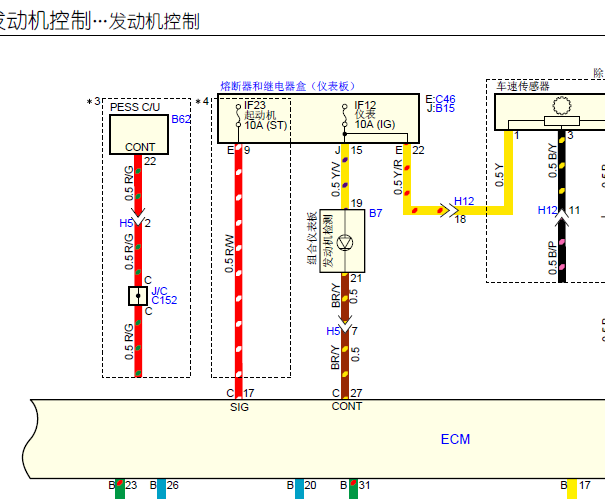Click ECM pin C 27
The height and width of the screenshot is (499, 605).
(x=347, y=393)
